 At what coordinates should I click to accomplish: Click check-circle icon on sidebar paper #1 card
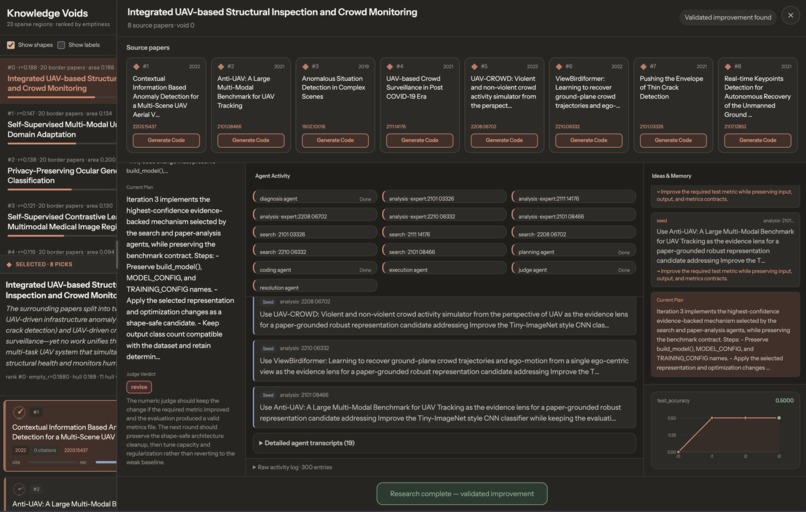(x=19, y=412)
